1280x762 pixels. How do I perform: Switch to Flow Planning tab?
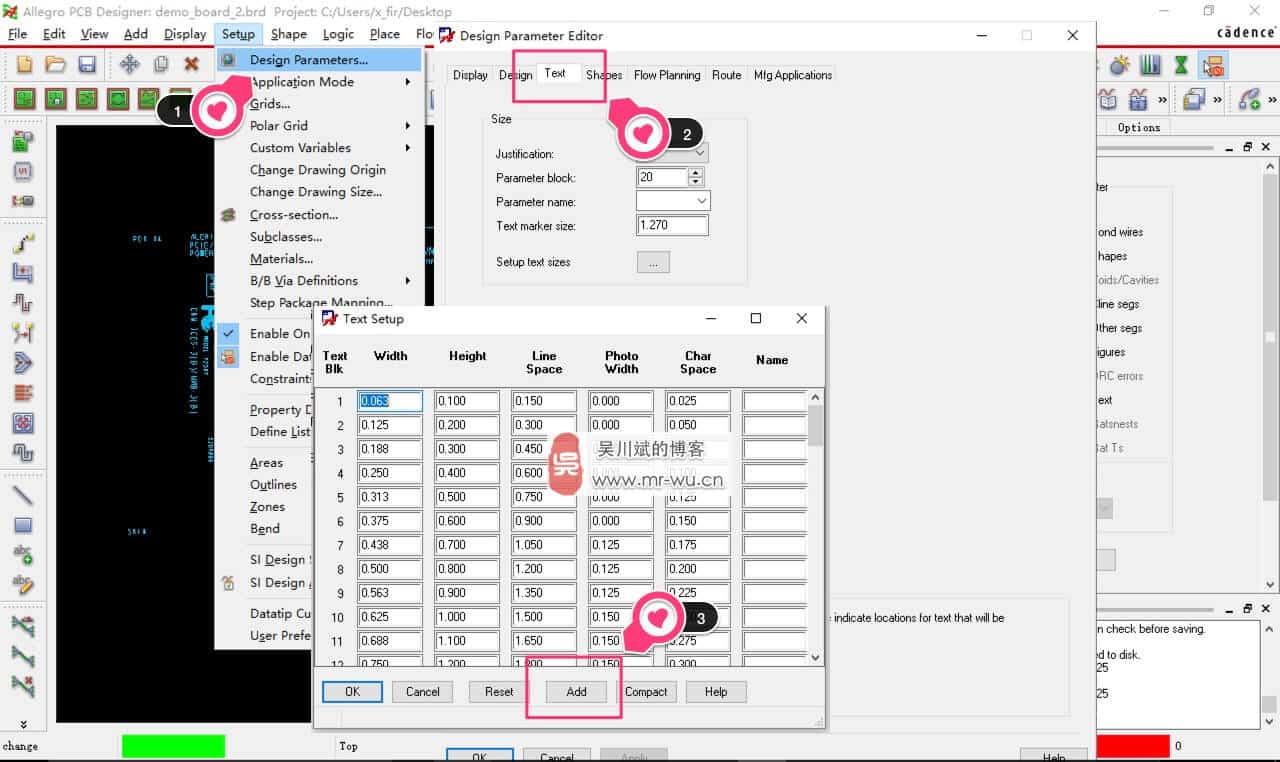(x=667, y=75)
